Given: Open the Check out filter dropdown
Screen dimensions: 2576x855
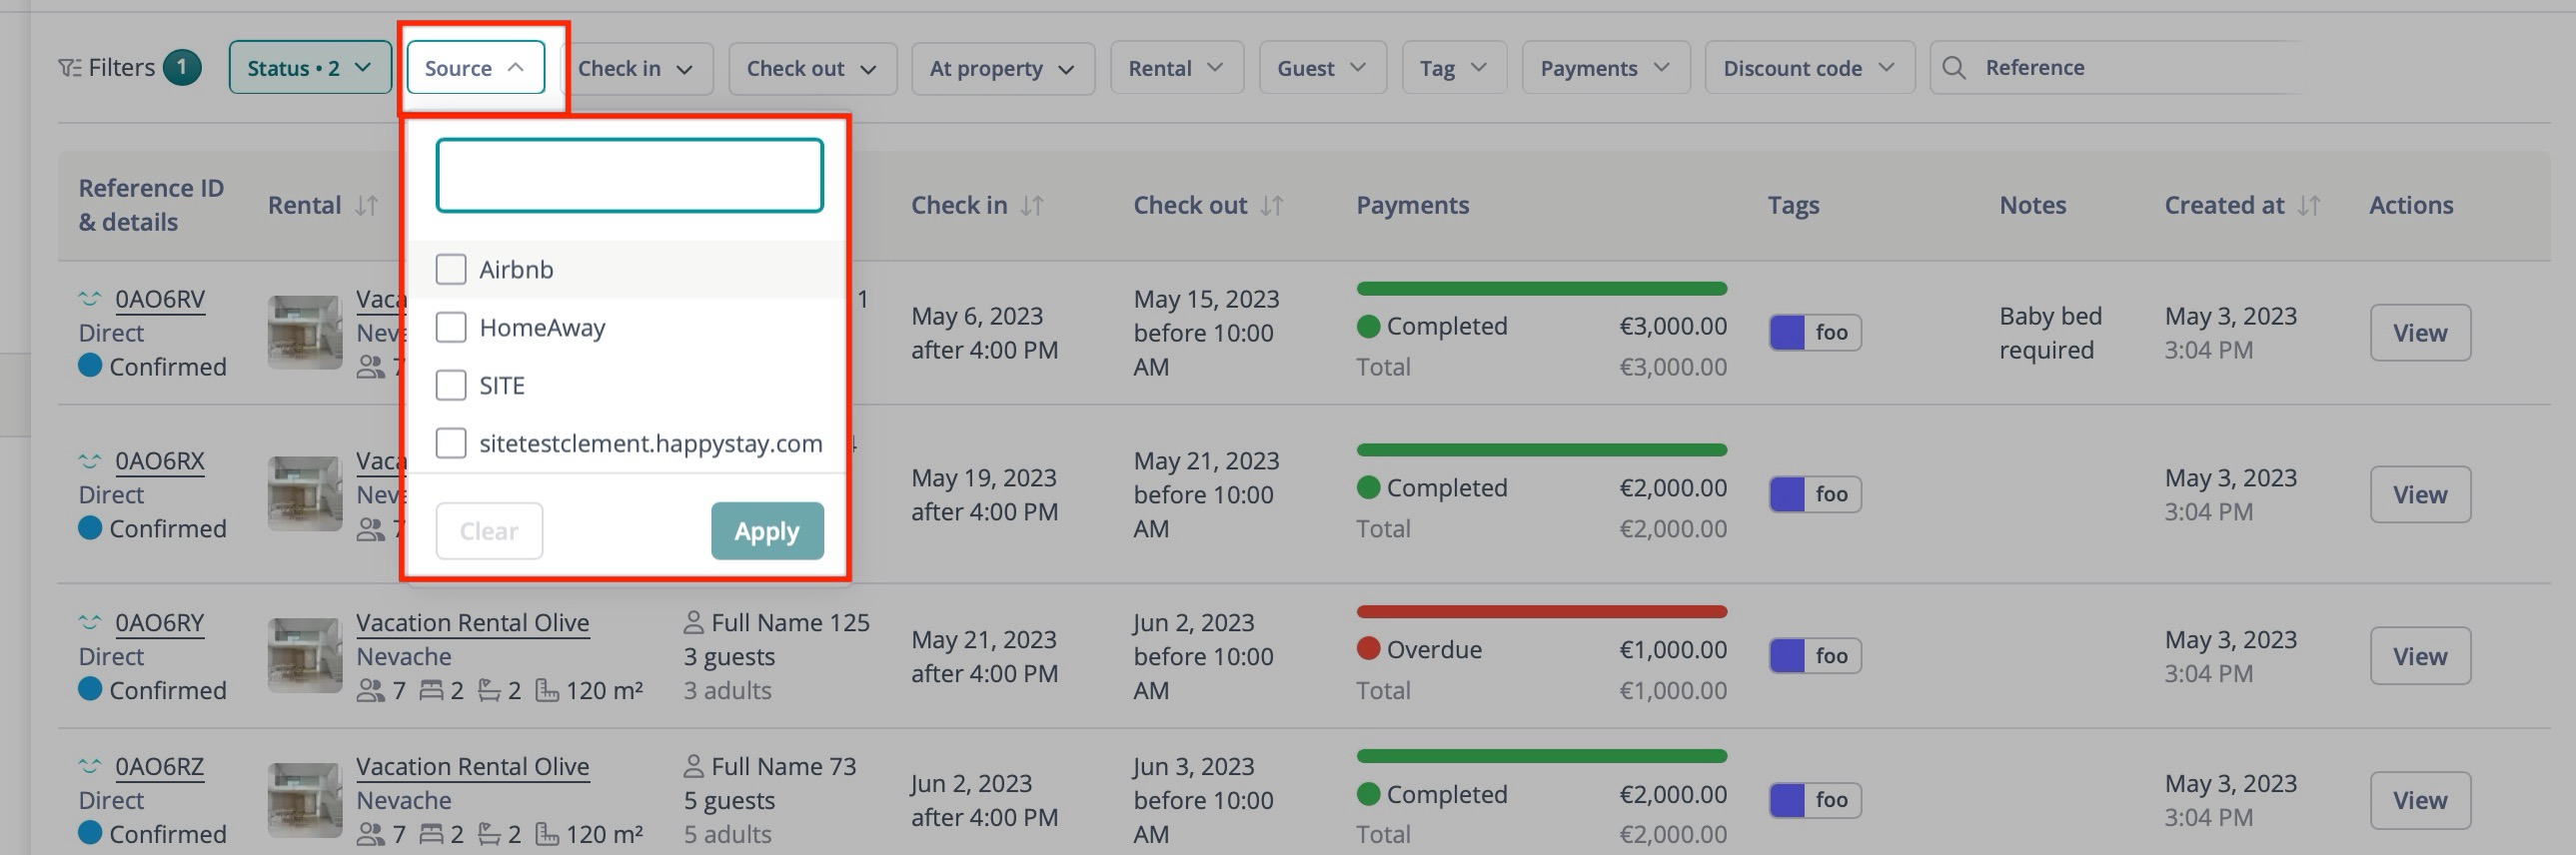Looking at the screenshot, I should [x=812, y=68].
